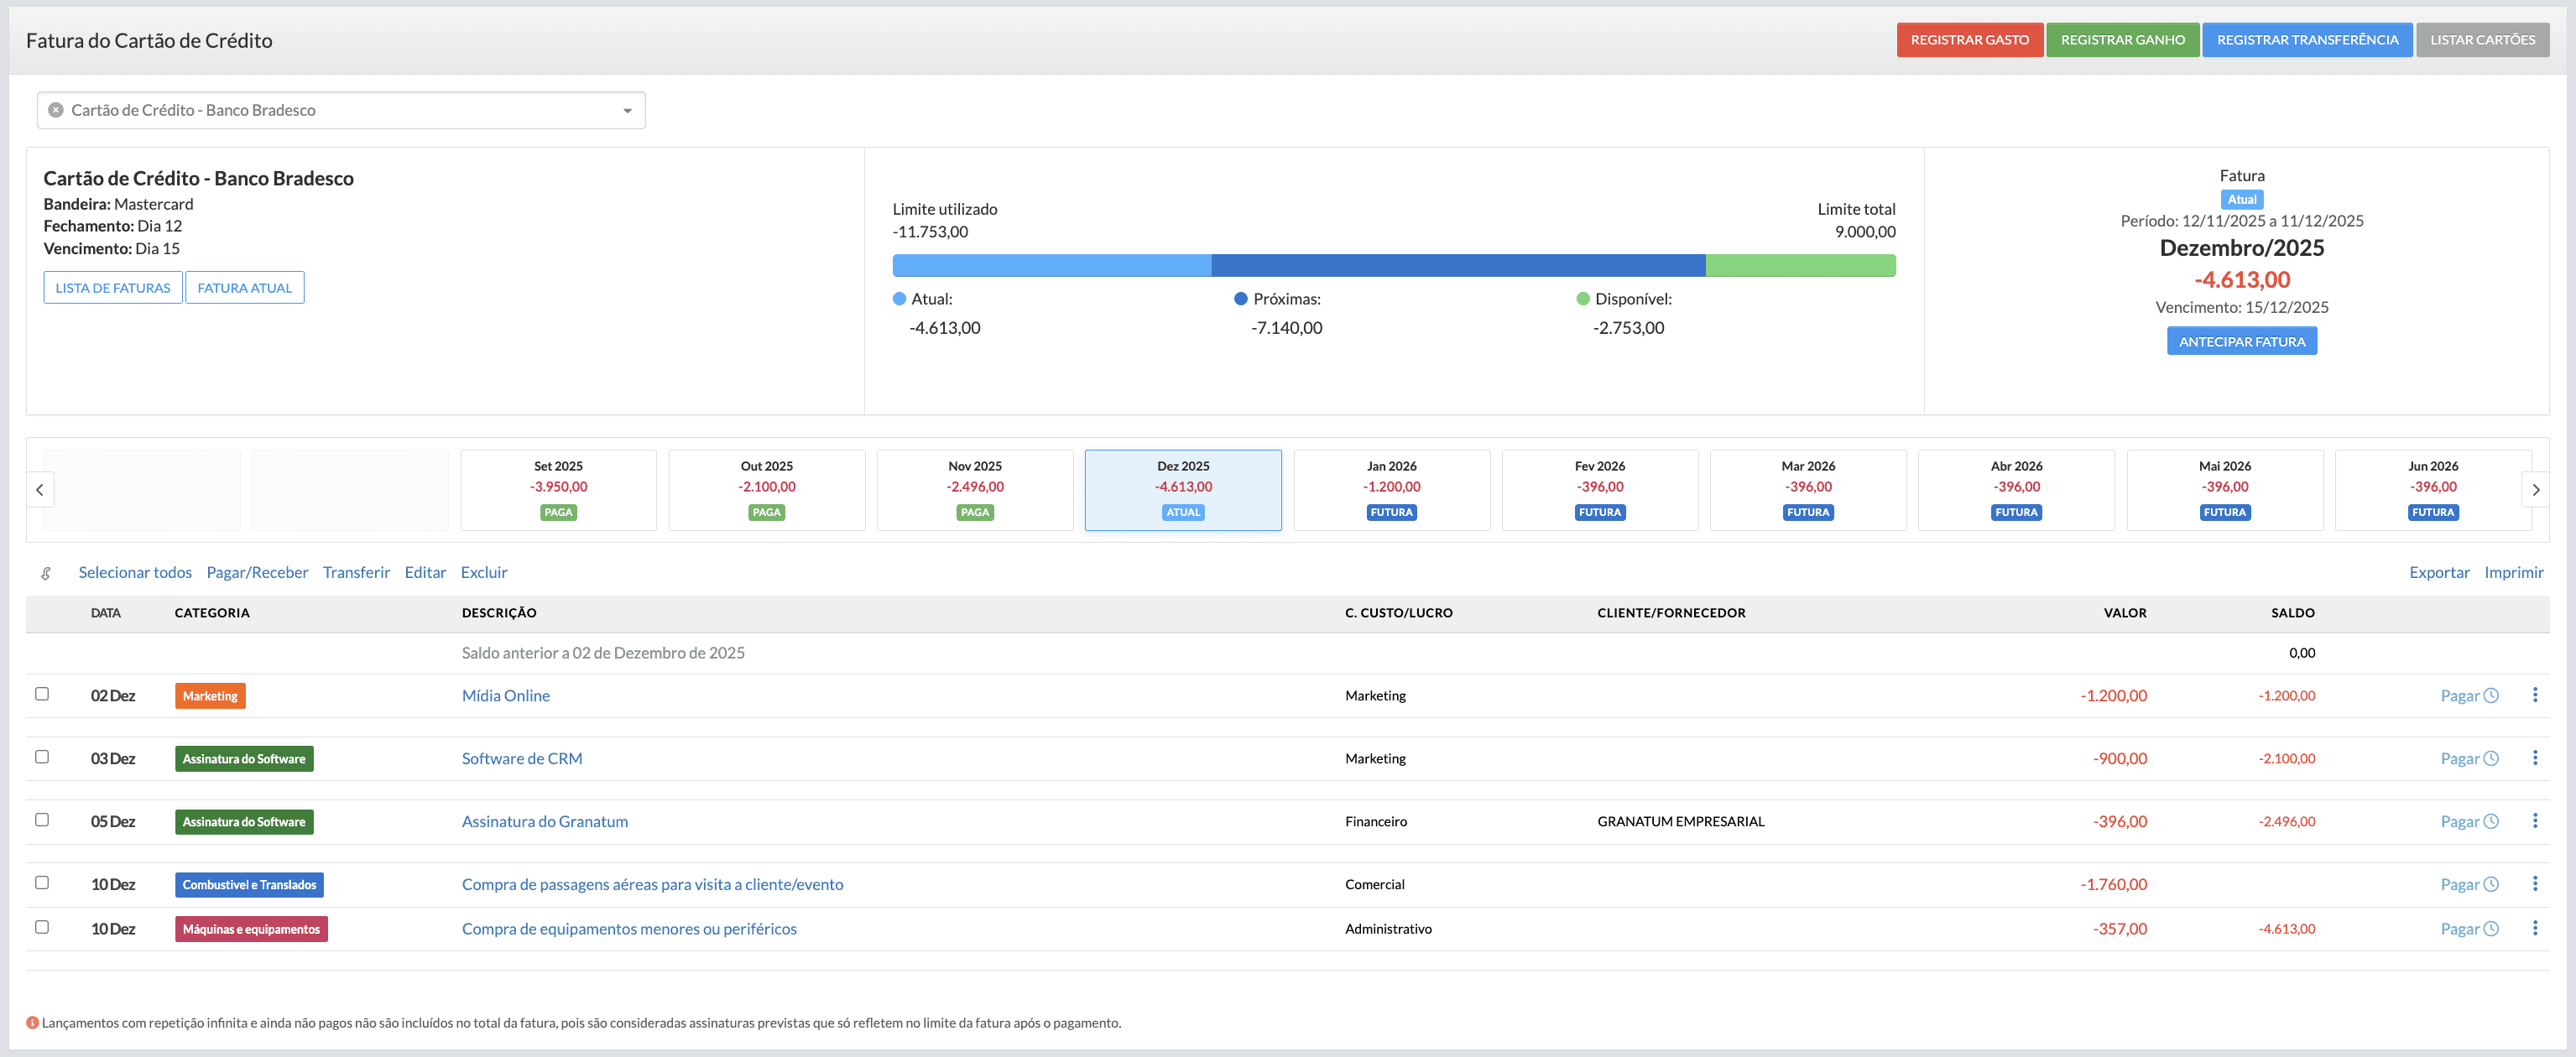
Task: Click the info icon beside the footer note
Action: (32, 1023)
